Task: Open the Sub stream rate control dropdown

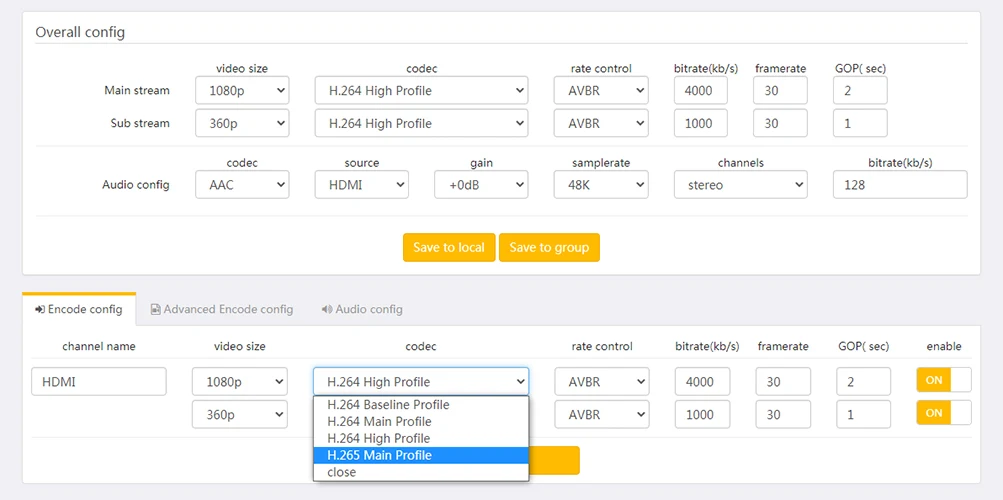Action: point(600,124)
